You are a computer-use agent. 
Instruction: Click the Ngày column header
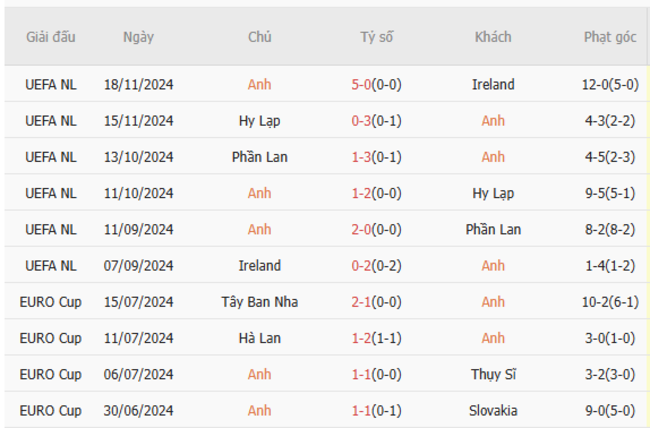(x=138, y=37)
